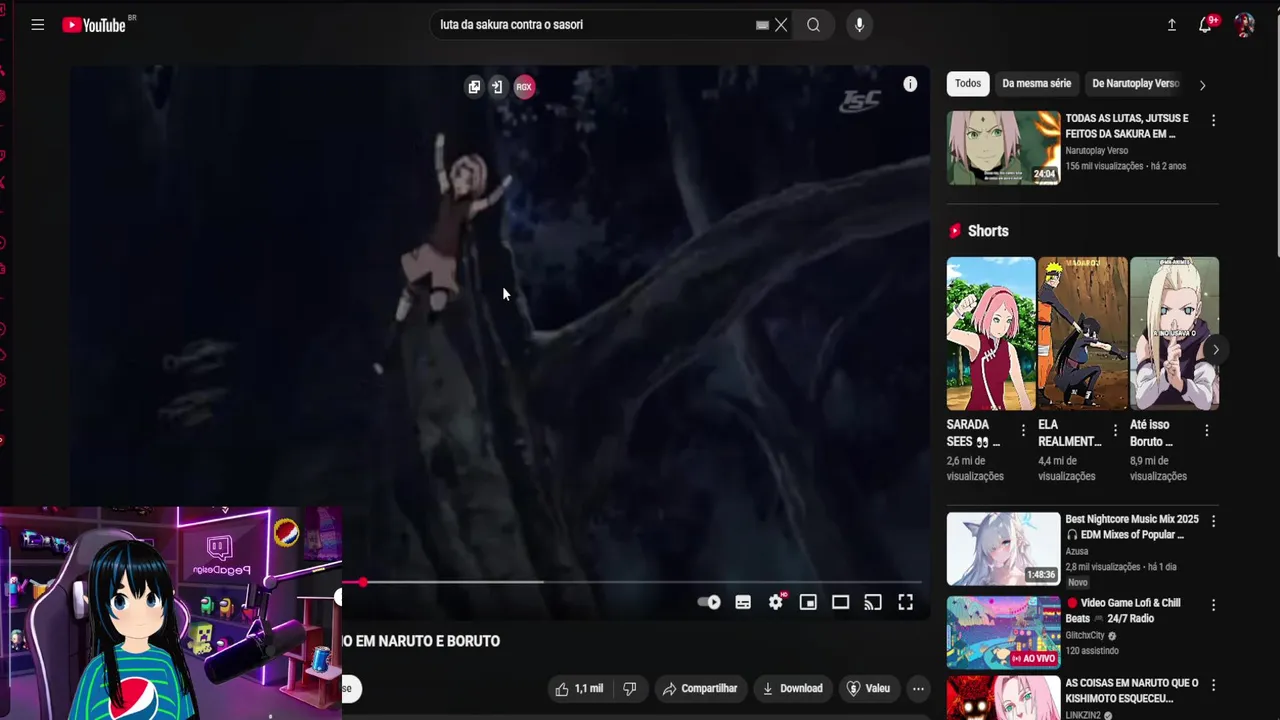Screen dimensions: 1280x720
Task: Cast video to a device
Action: 873,602
